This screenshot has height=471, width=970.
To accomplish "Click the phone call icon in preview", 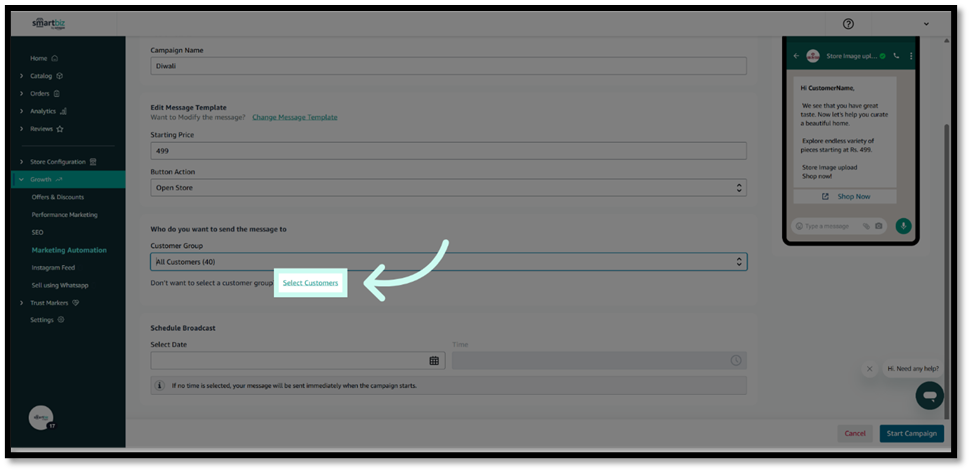I will (896, 56).
